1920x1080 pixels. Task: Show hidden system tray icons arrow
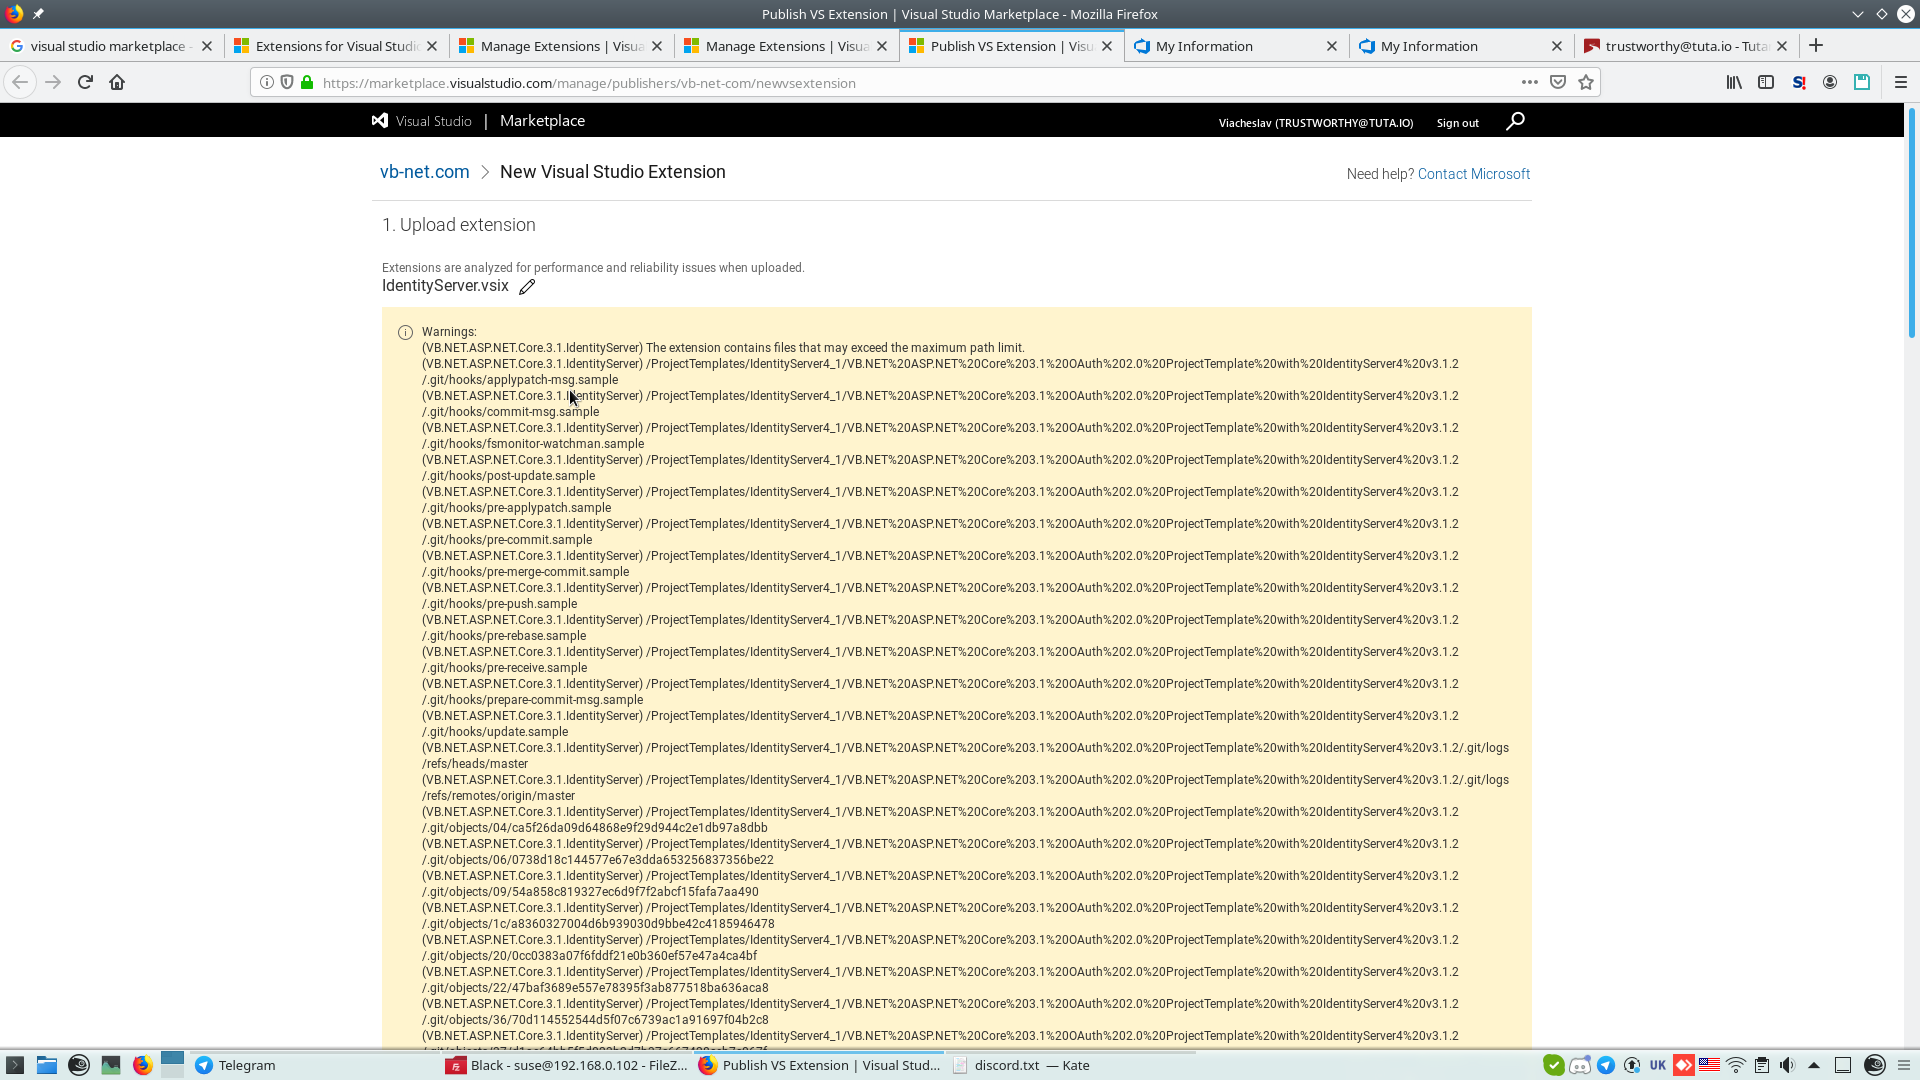pos(1814,1065)
